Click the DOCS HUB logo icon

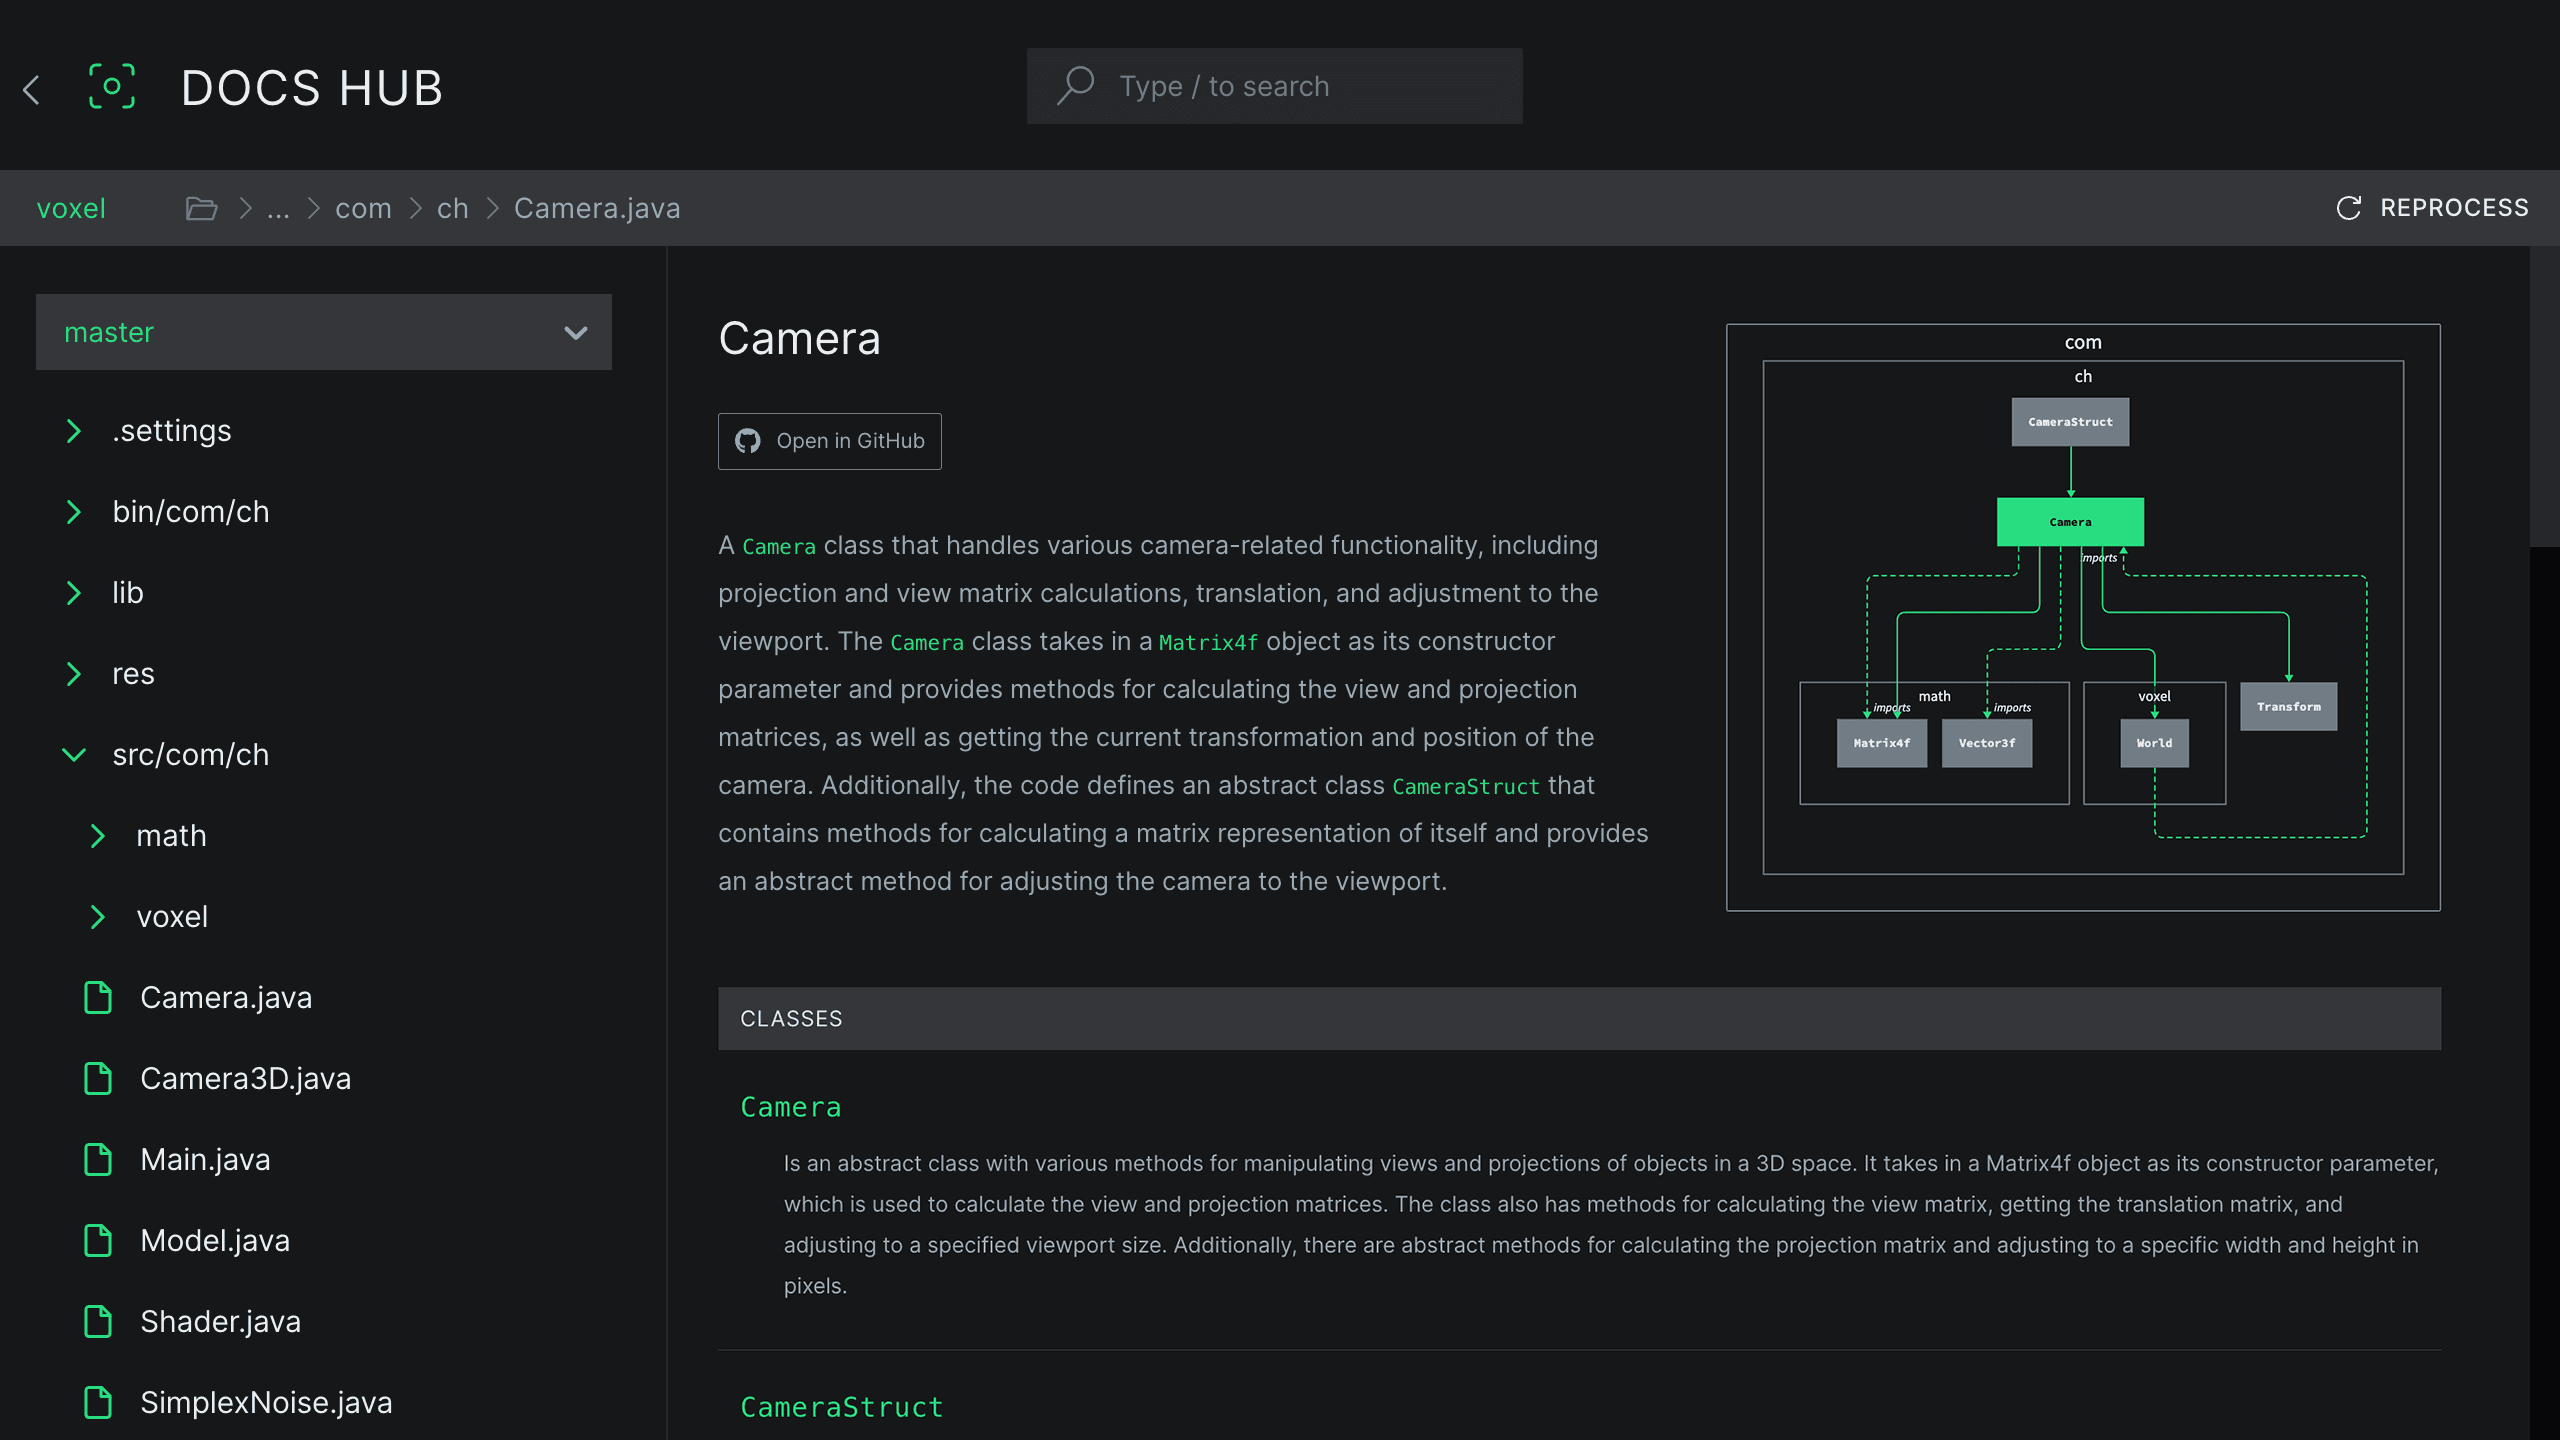click(x=111, y=87)
